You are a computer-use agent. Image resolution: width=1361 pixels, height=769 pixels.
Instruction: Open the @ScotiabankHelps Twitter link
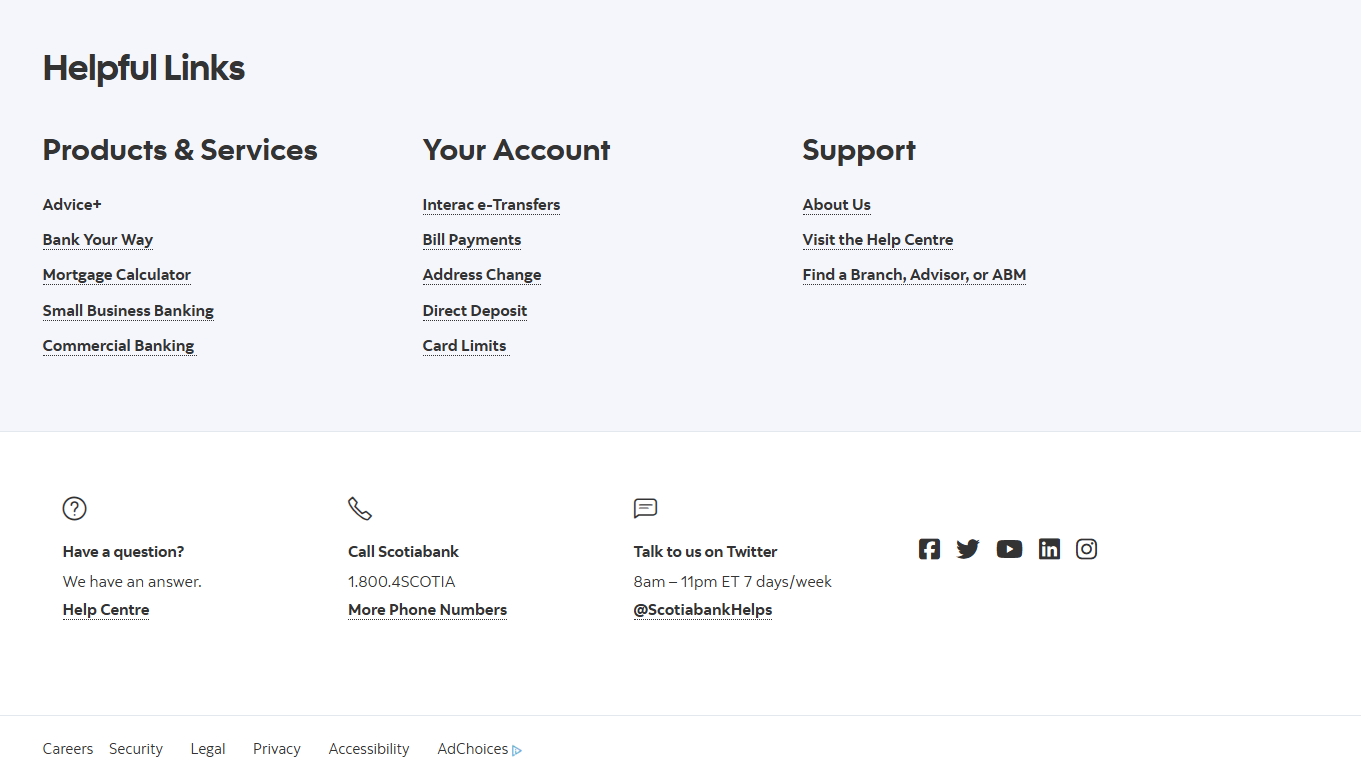pos(703,610)
